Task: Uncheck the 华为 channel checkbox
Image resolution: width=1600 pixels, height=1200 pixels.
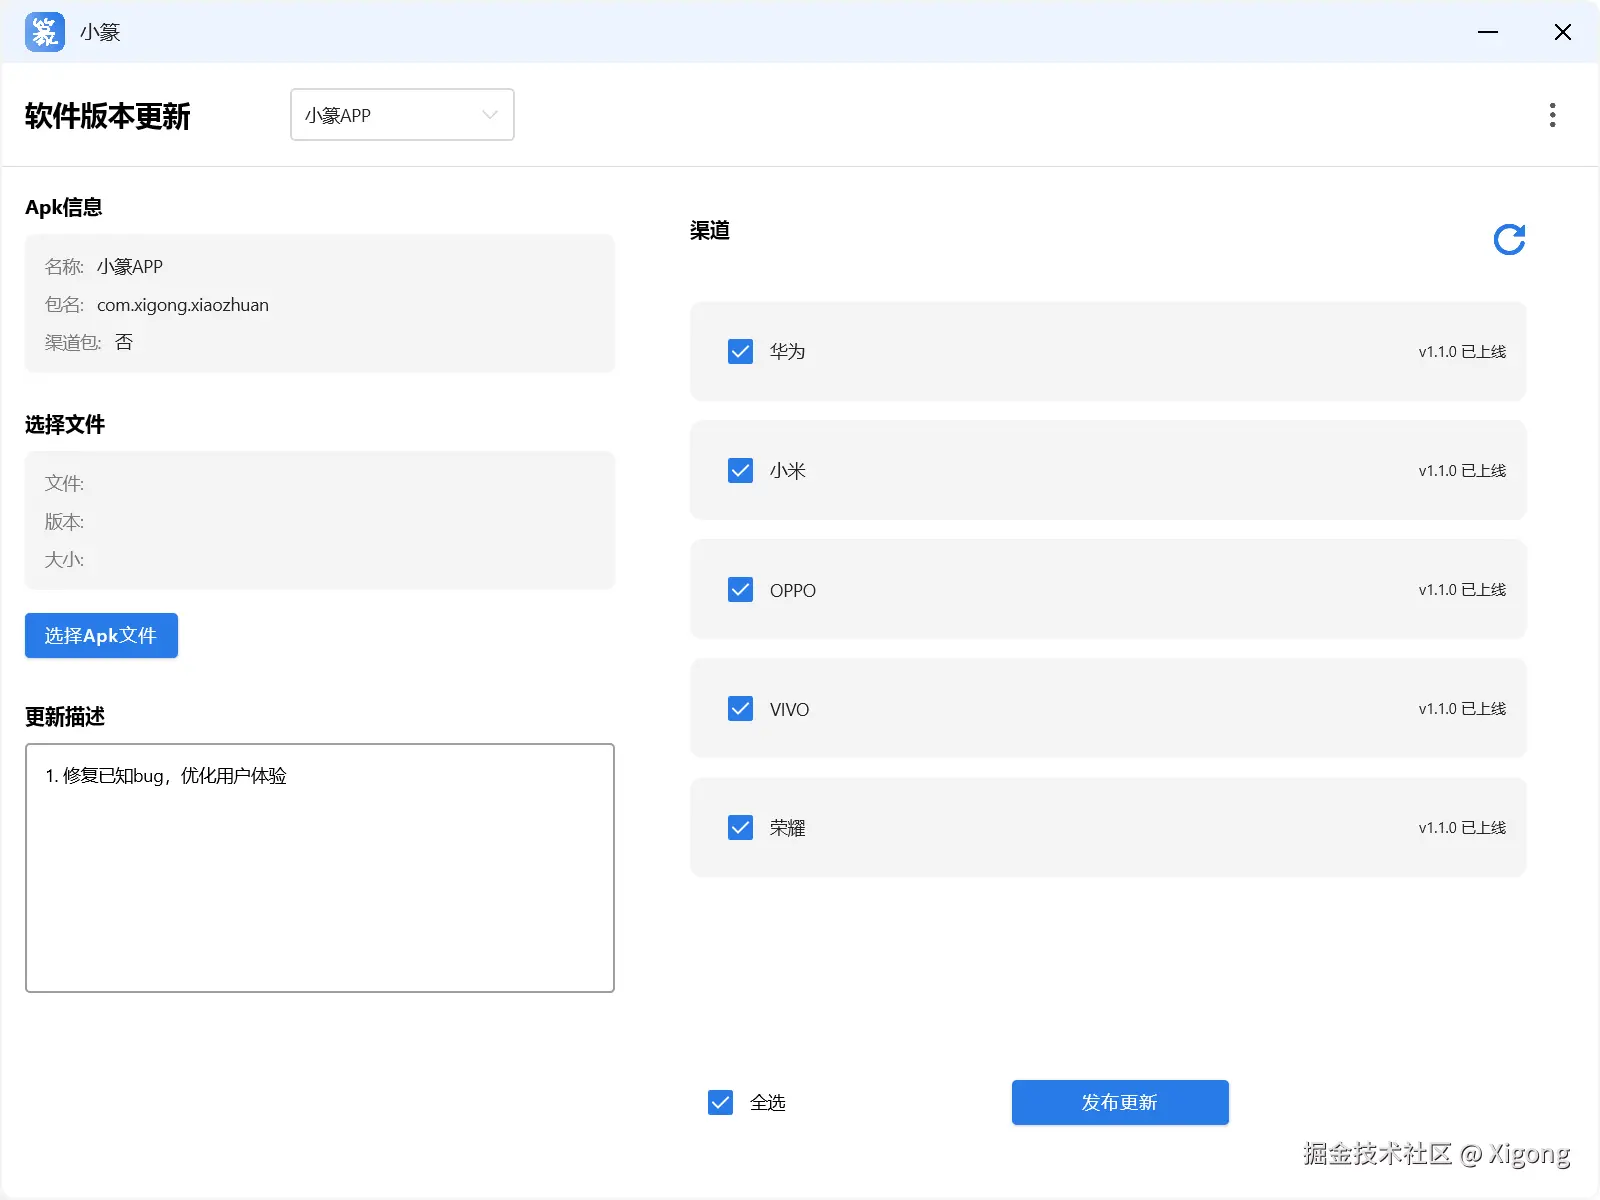Action: click(x=740, y=352)
